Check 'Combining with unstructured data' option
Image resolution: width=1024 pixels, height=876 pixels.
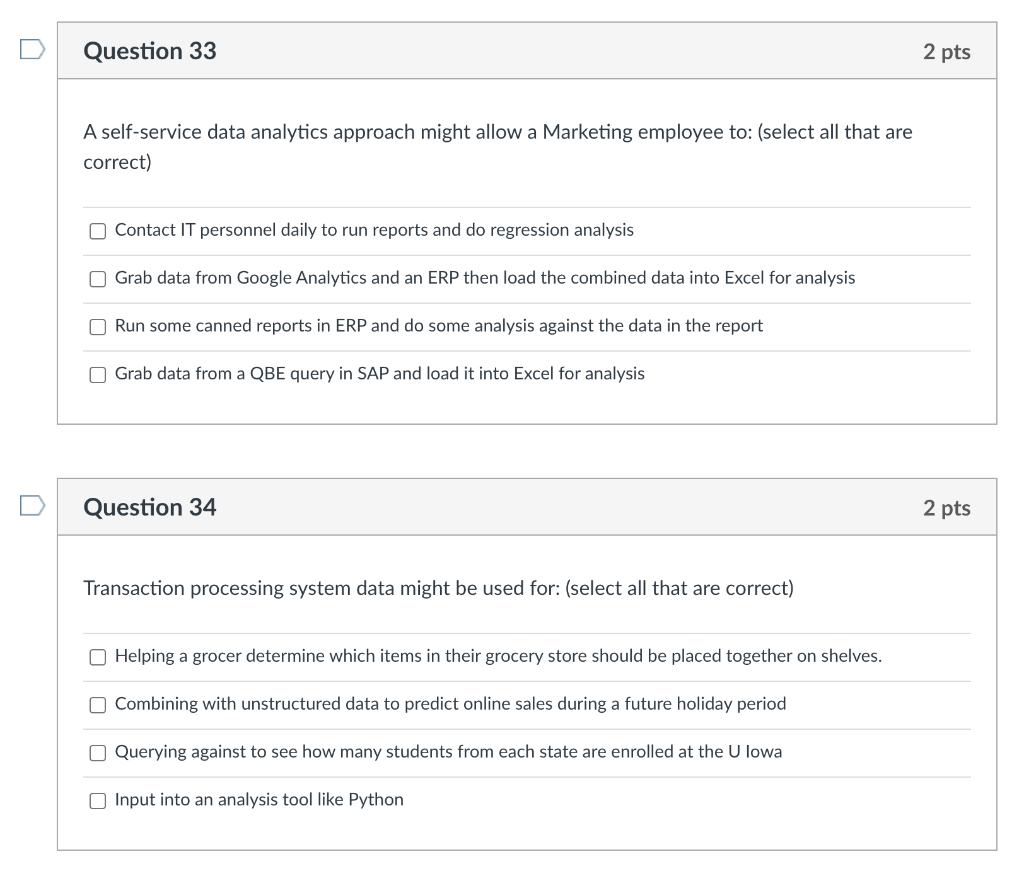tap(97, 704)
